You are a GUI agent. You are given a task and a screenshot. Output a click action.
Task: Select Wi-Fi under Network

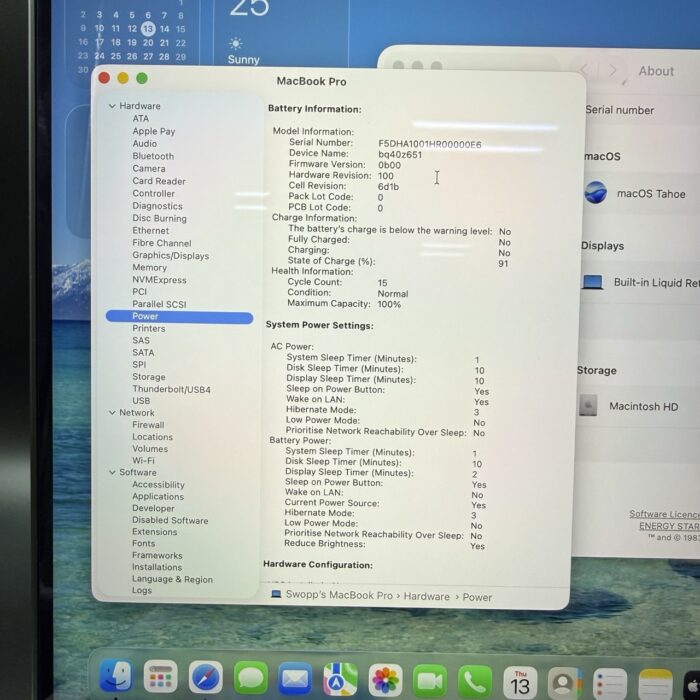point(143,460)
